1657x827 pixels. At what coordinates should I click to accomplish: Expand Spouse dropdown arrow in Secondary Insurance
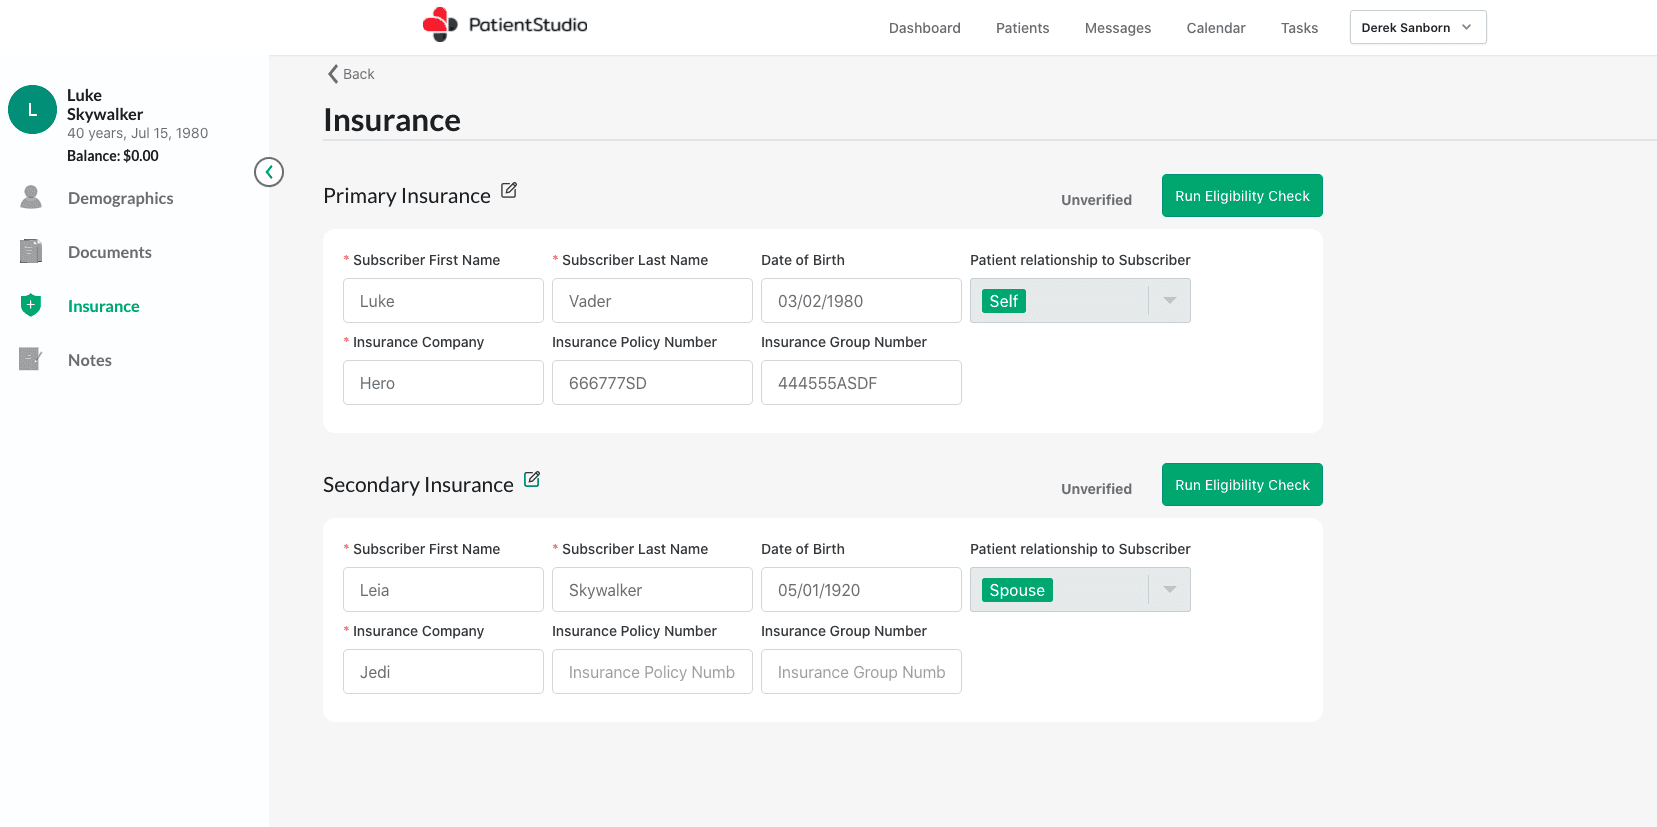pyautogui.click(x=1170, y=590)
